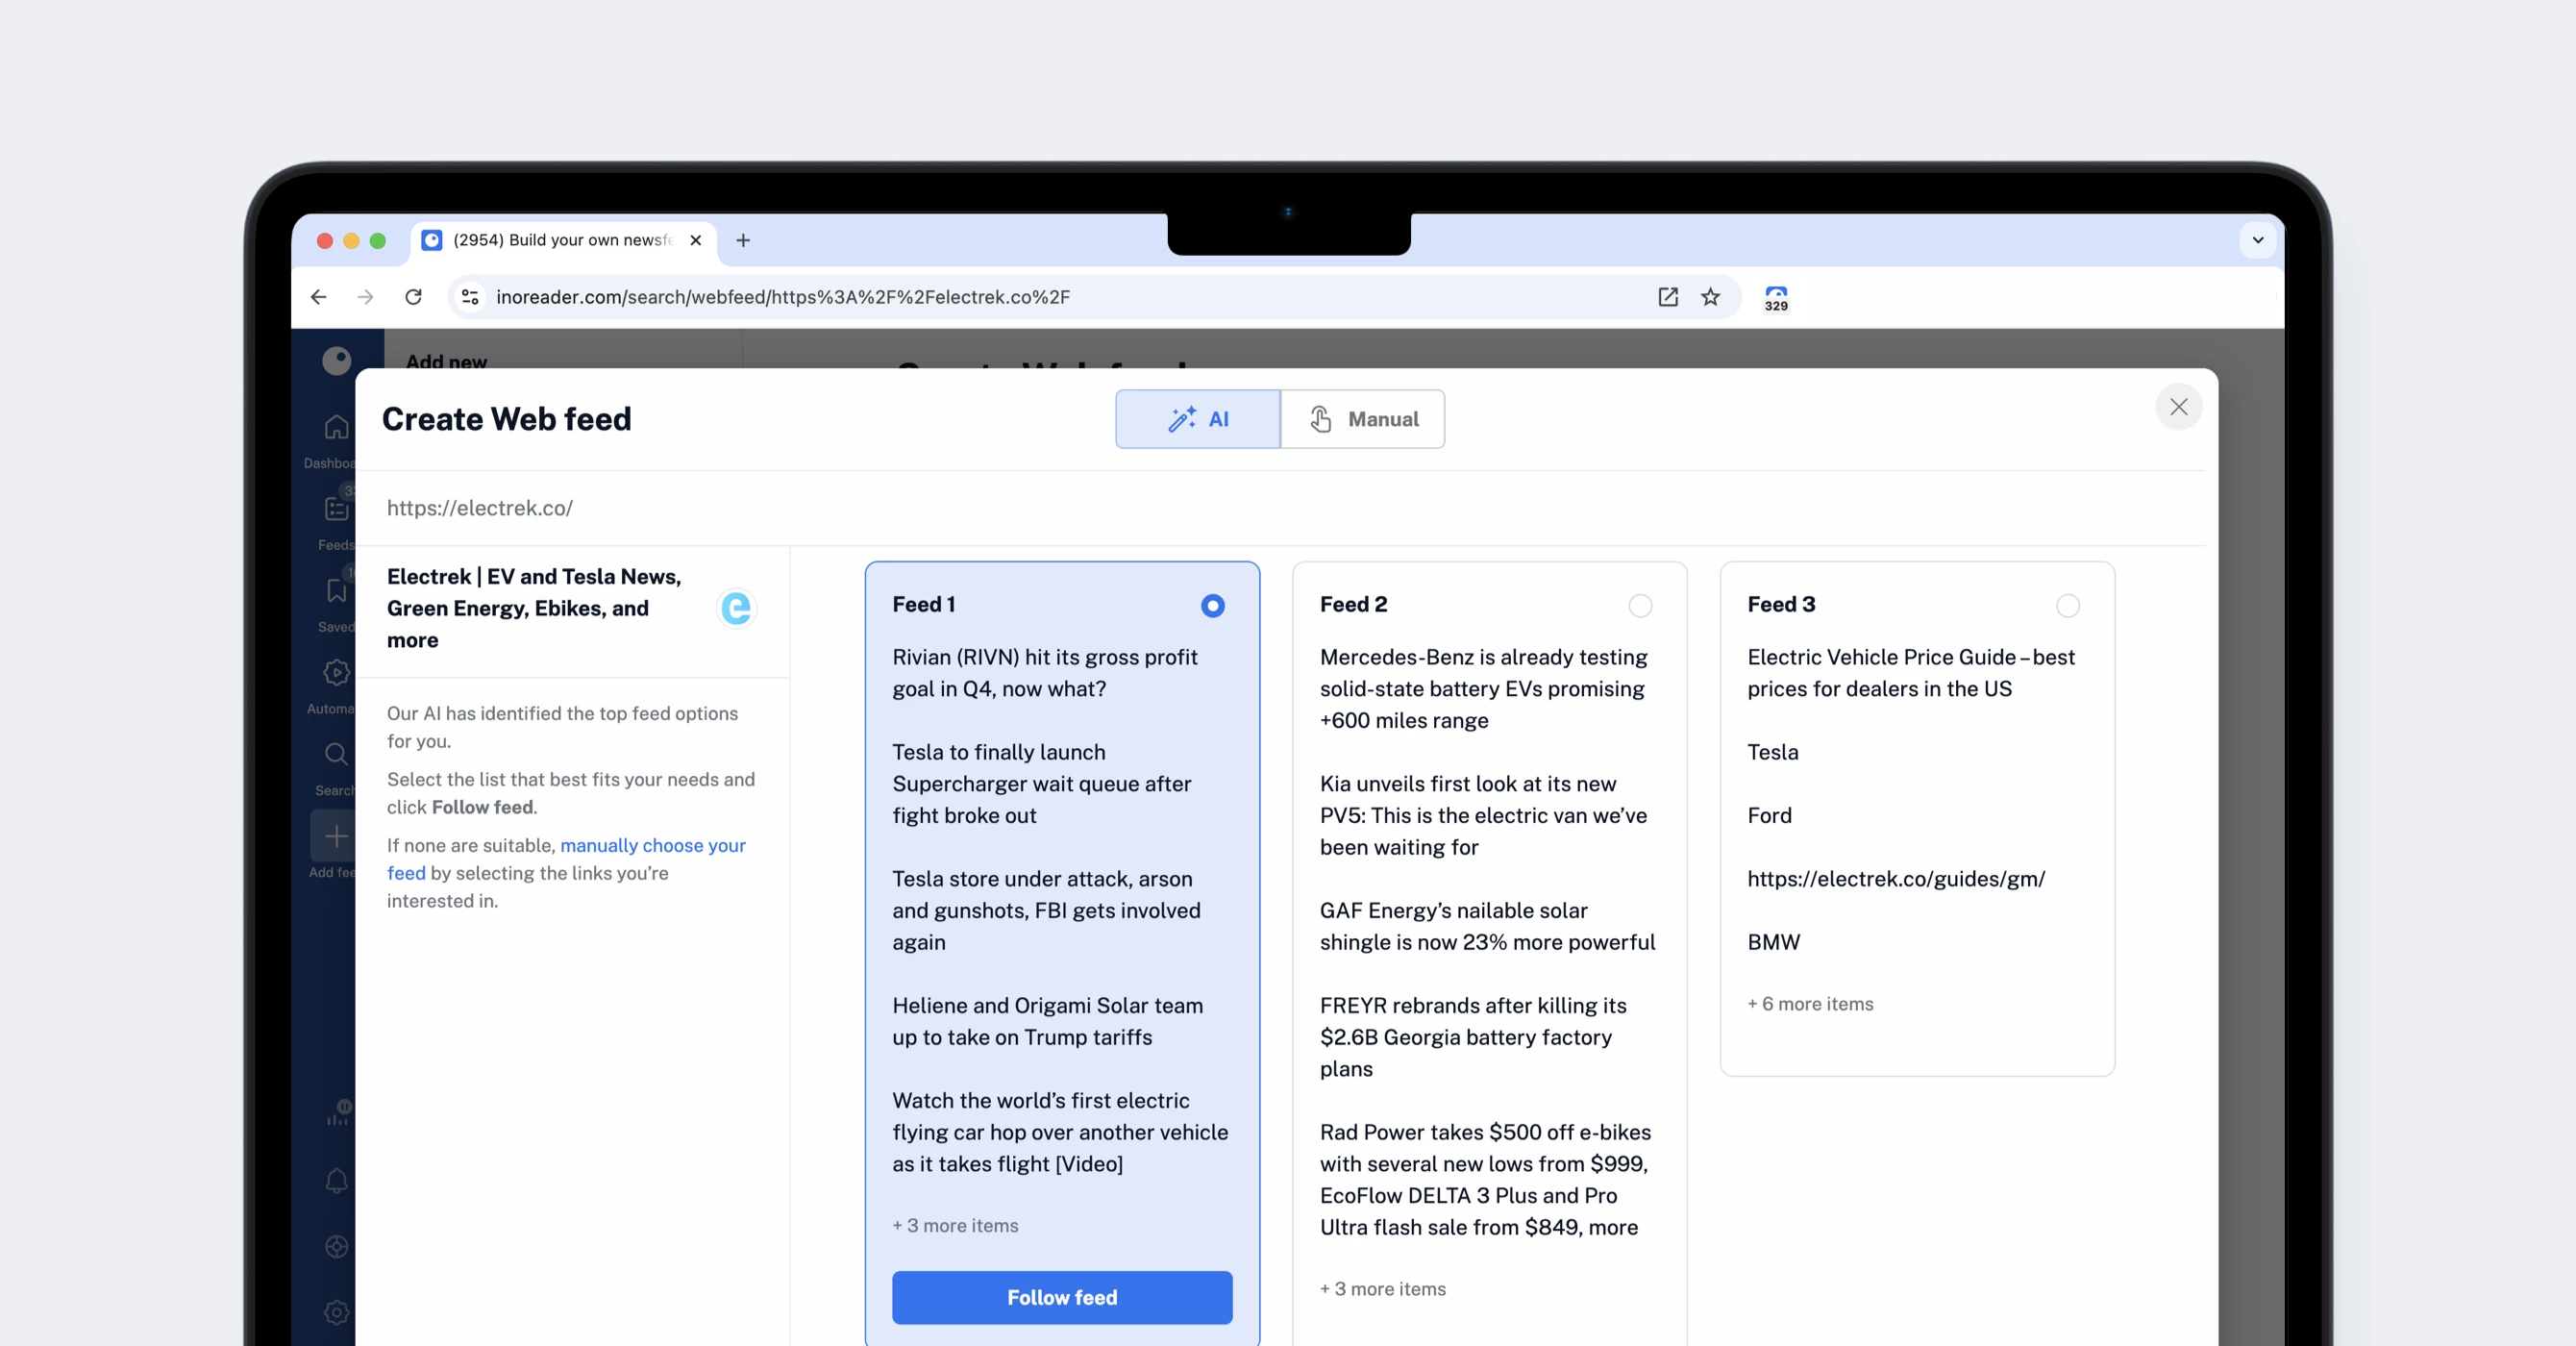2576x1346 pixels.
Task: Open the notifications bell icon
Action: tap(337, 1181)
